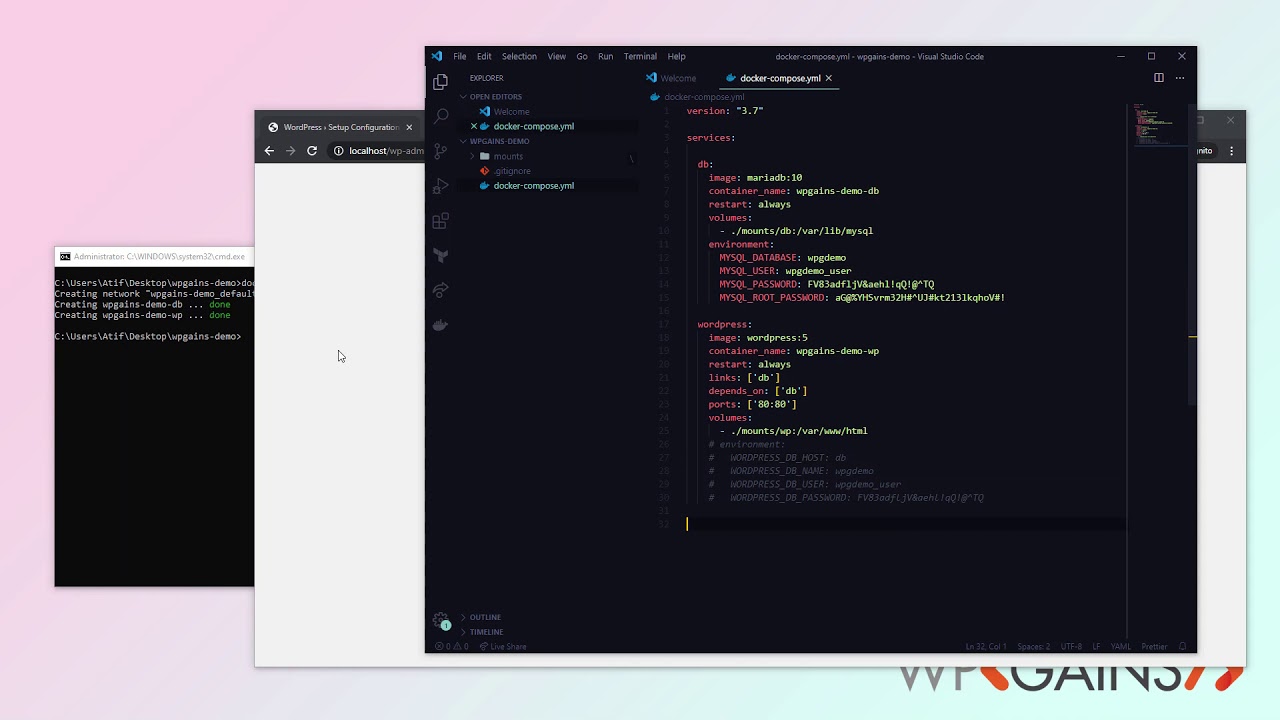The image size is (1280, 720).
Task: Open the Help menu
Action: click(677, 56)
